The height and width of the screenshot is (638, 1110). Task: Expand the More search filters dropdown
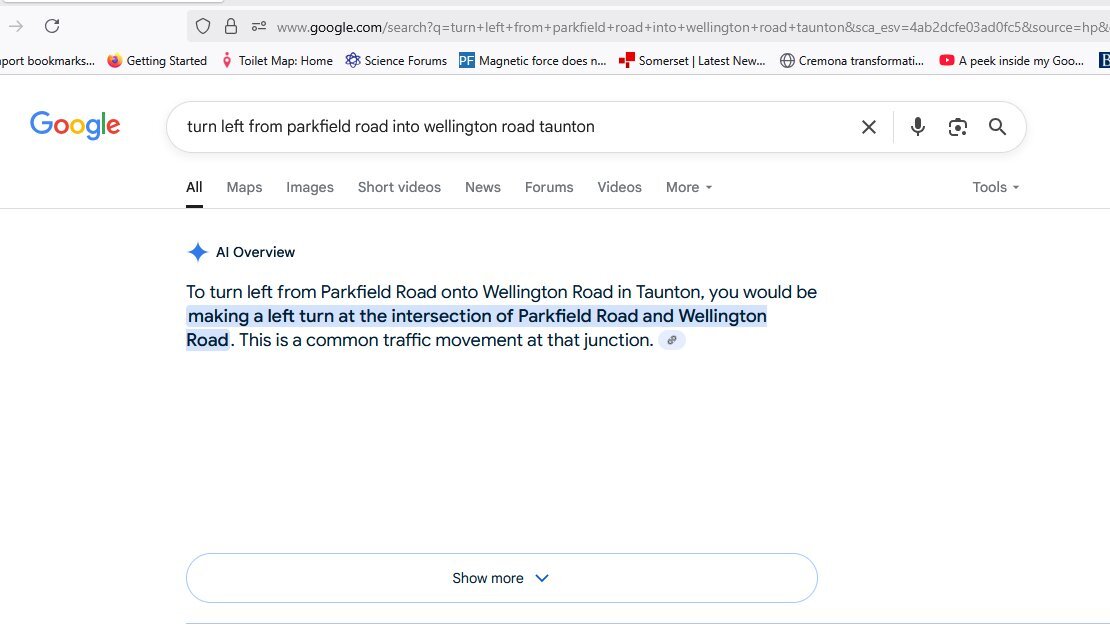pos(689,187)
